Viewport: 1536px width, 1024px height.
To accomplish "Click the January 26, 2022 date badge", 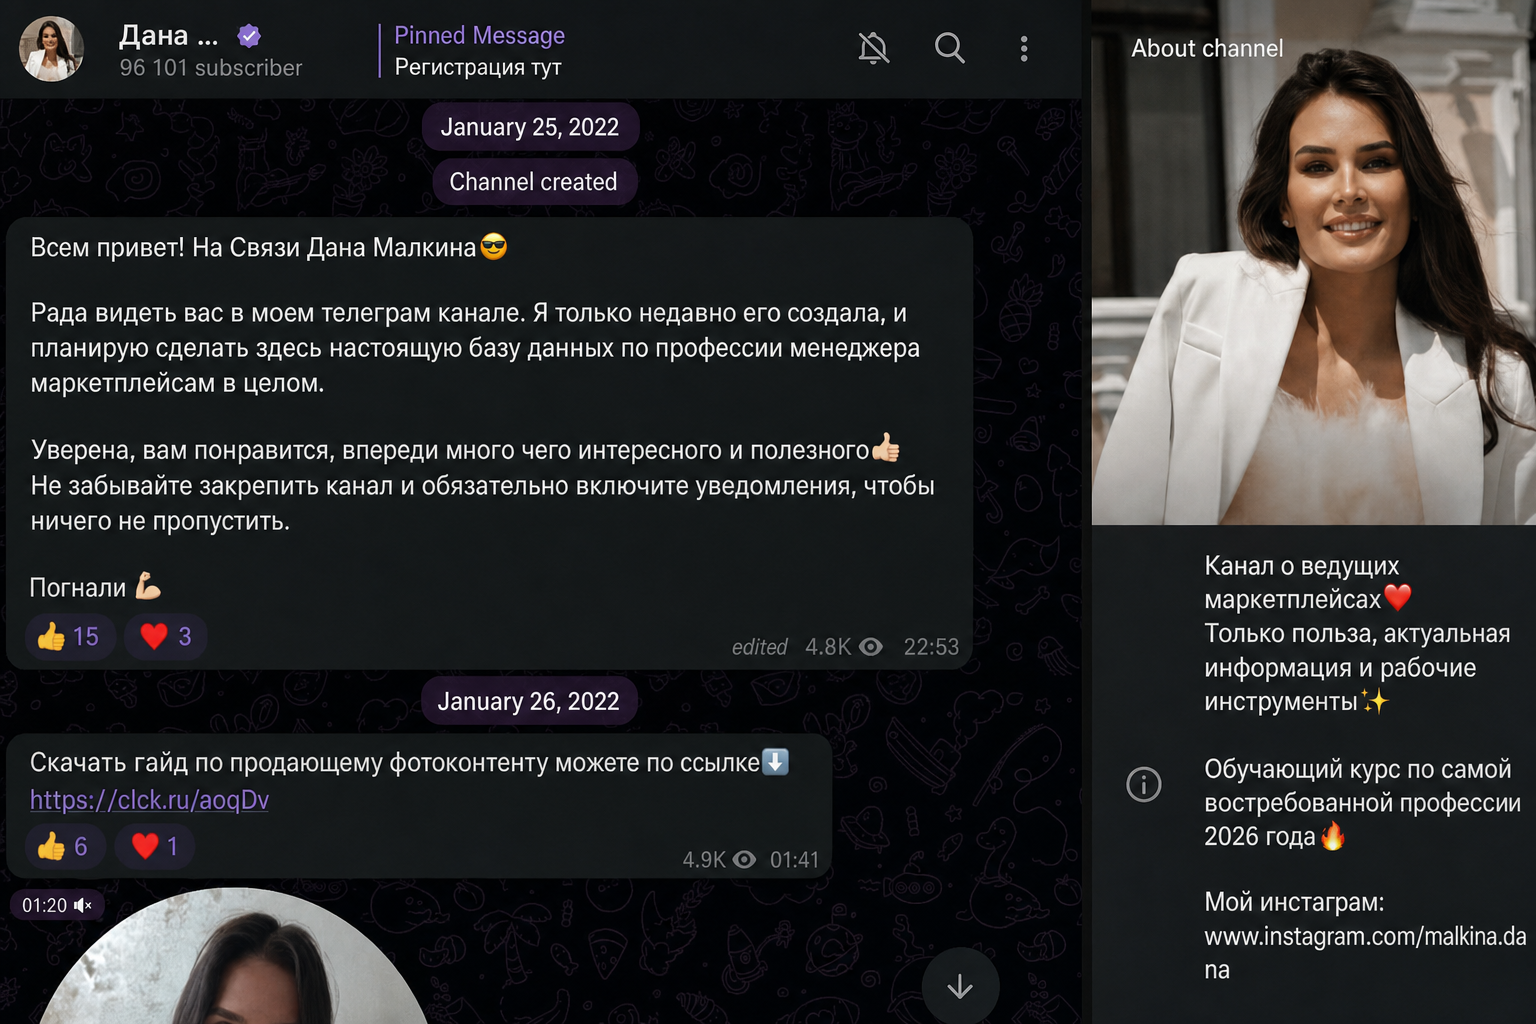I will [x=528, y=701].
